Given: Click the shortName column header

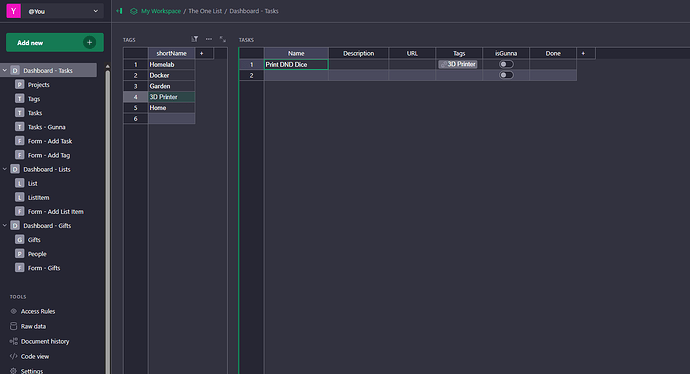Looking at the screenshot, I should point(172,53).
